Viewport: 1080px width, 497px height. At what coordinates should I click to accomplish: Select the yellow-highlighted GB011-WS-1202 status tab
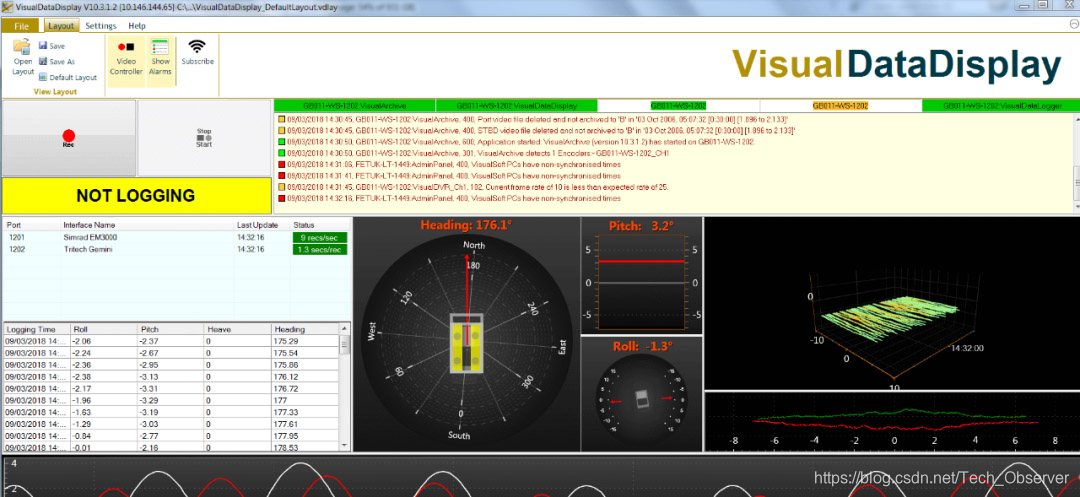840,106
